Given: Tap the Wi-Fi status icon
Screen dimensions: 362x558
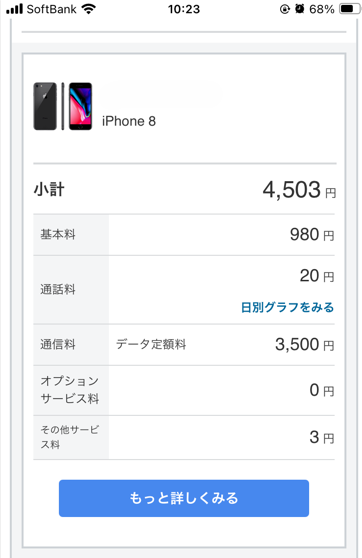Looking at the screenshot, I should (88, 9).
